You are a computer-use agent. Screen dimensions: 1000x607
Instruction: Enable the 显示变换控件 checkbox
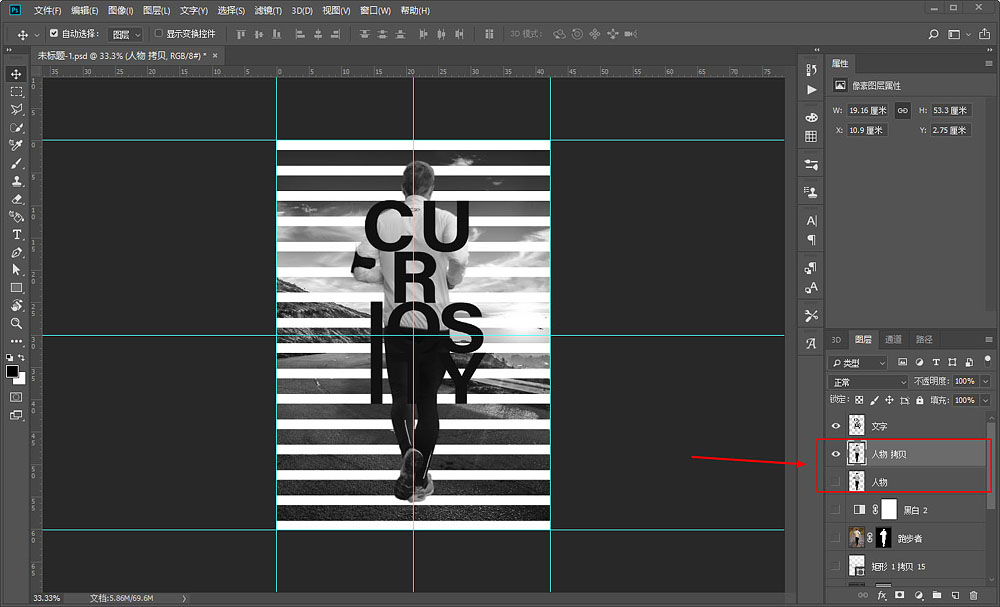click(x=159, y=33)
